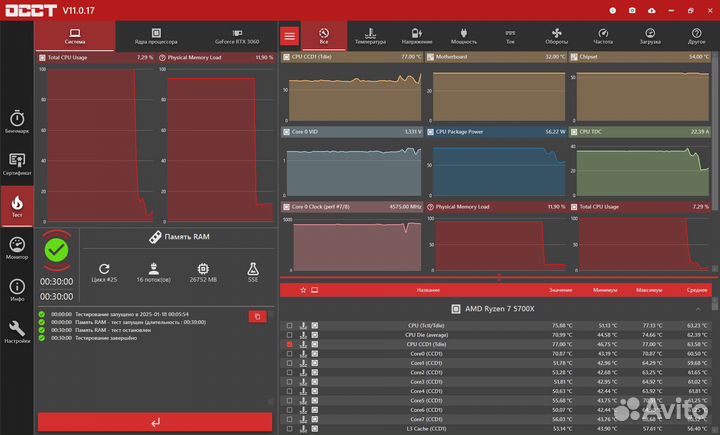Viewport: 720px width, 435px height.
Task: Open the Сертификат sidebar section
Action: 17,163
